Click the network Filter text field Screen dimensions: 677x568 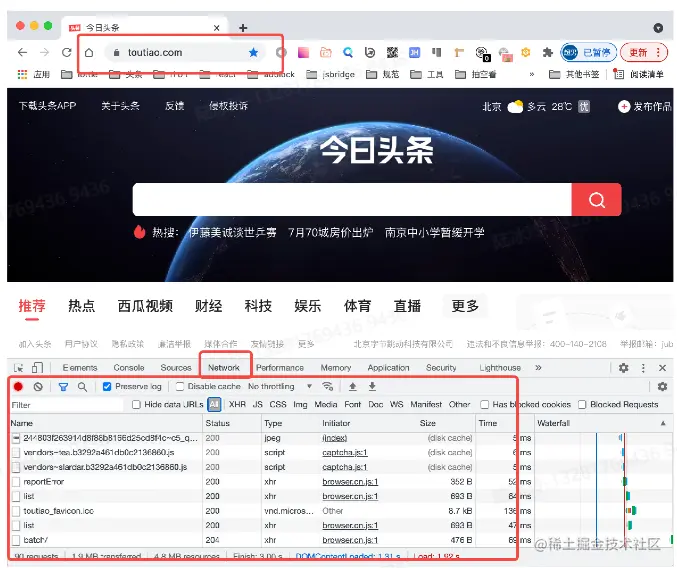tap(67, 405)
